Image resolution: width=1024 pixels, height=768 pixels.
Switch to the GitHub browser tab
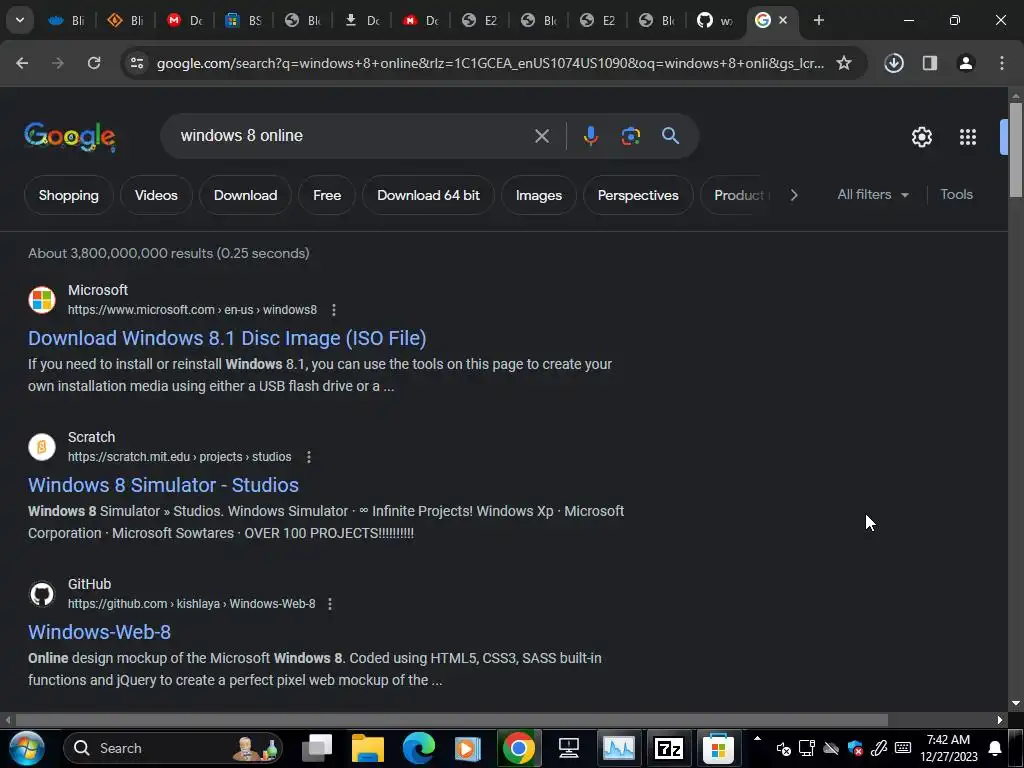pos(714,20)
